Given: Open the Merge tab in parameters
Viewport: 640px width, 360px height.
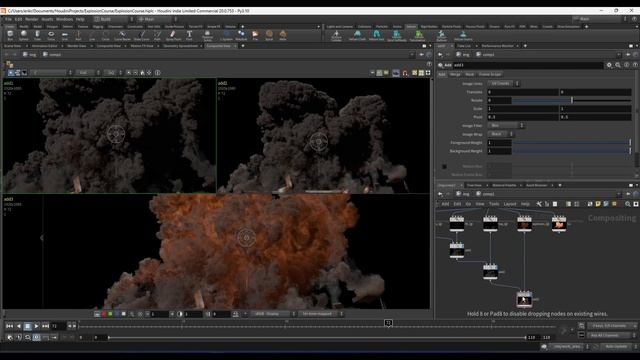Looking at the screenshot, I should coord(455,74).
